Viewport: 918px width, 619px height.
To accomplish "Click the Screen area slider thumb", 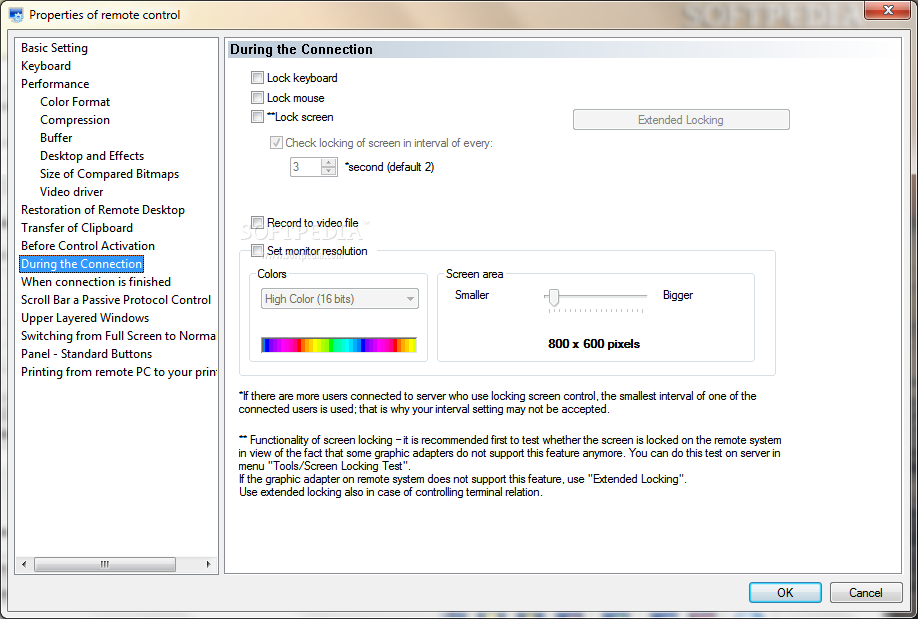I will tap(553, 297).
